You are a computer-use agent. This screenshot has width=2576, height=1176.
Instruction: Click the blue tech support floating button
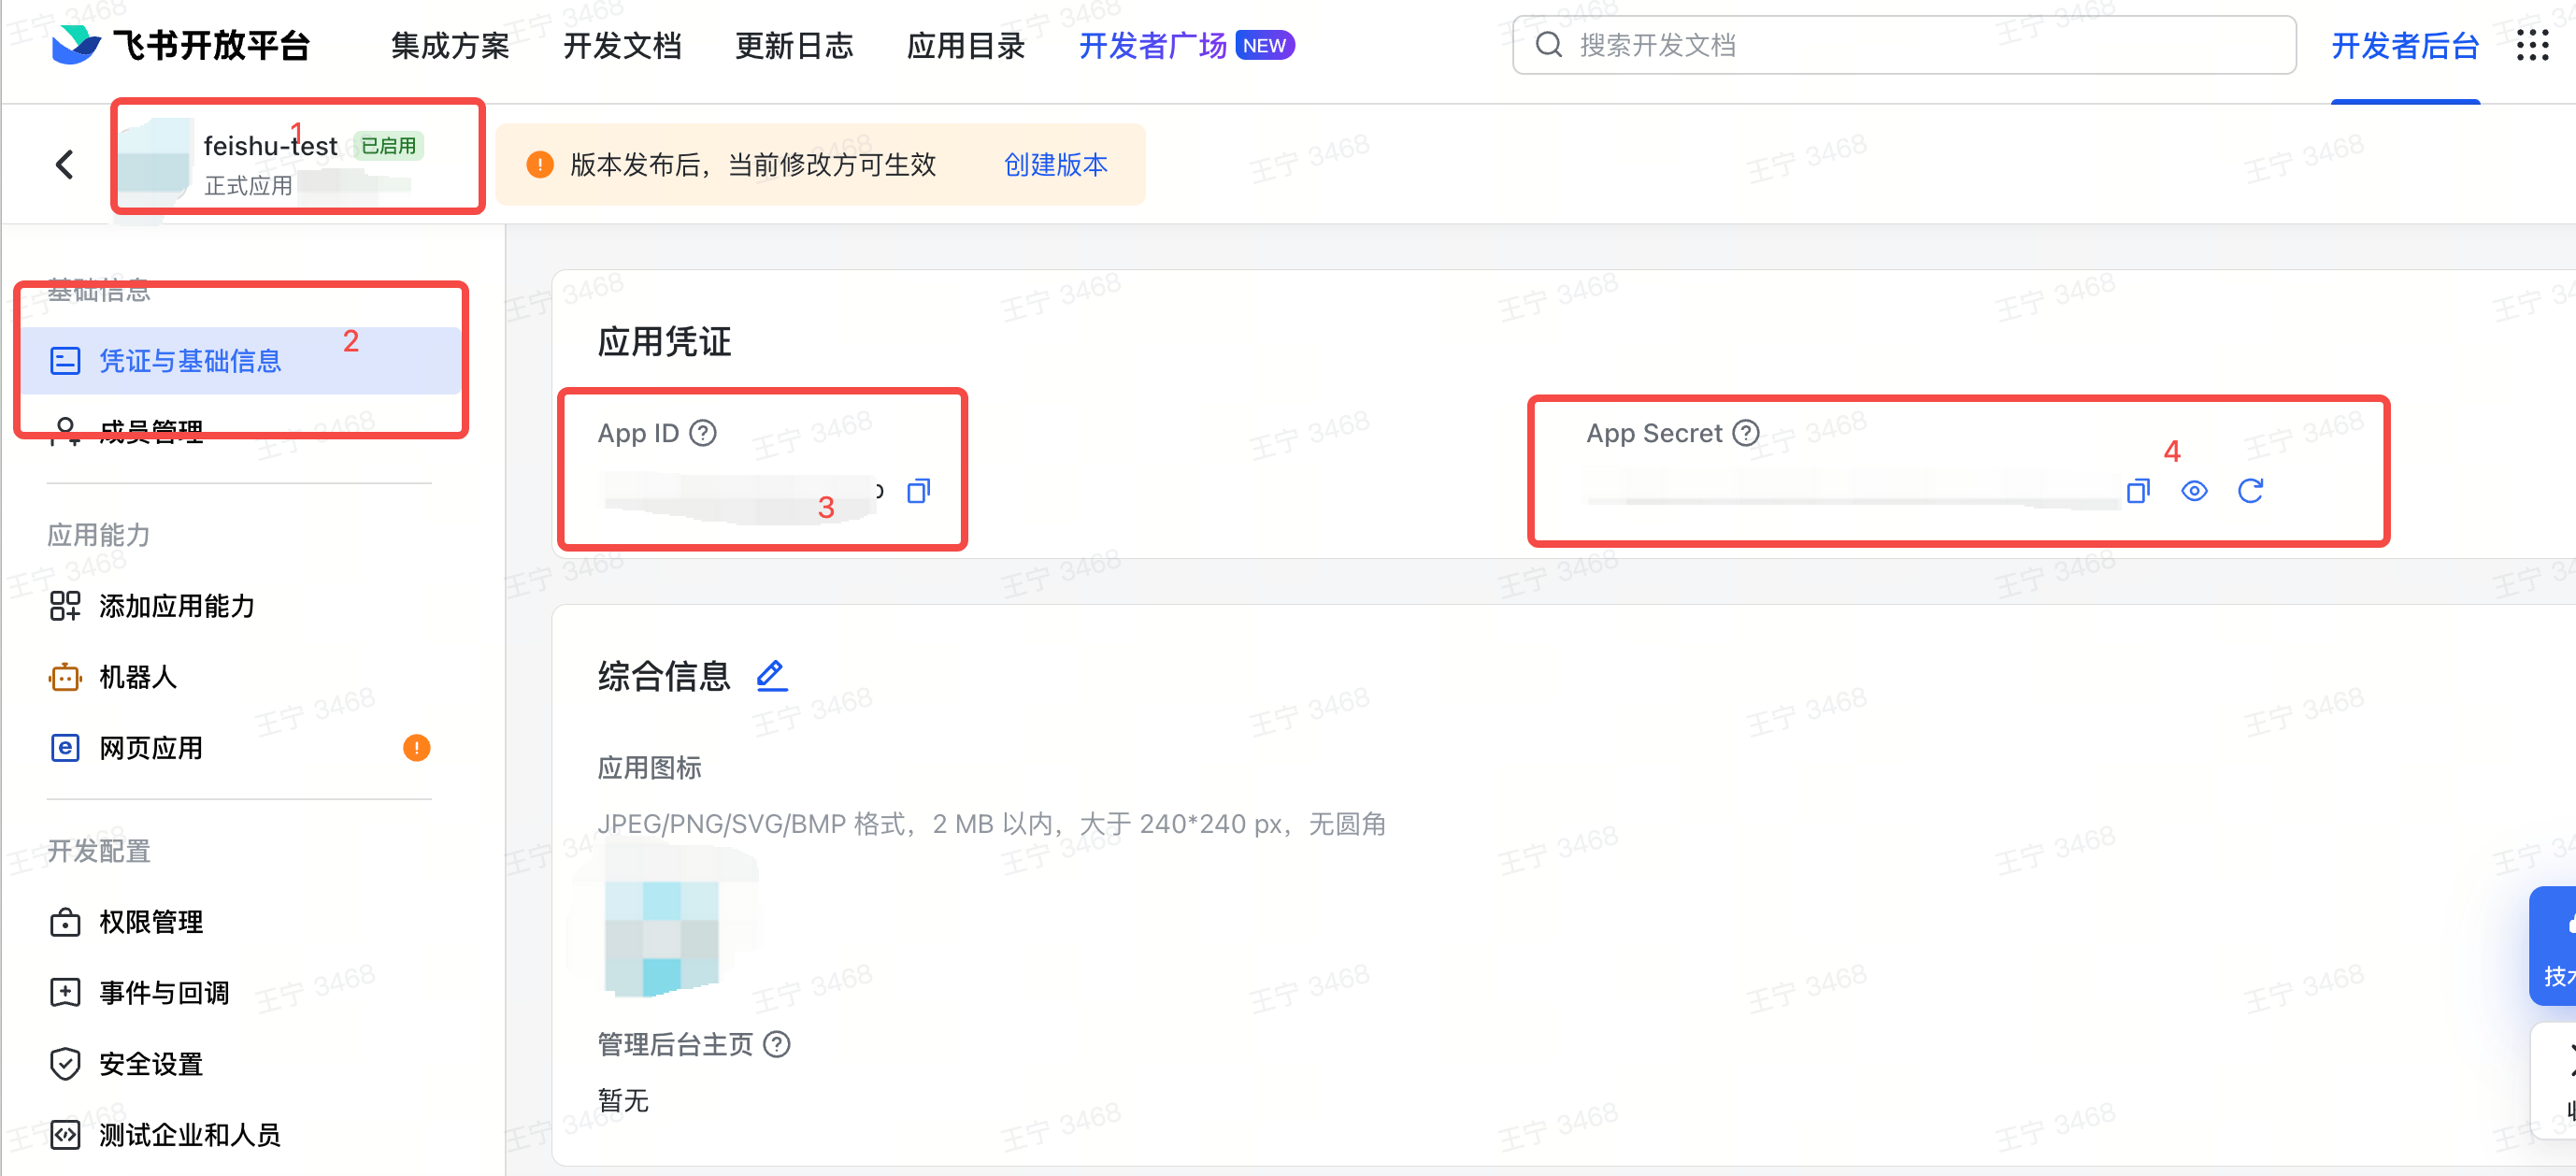click(2553, 946)
